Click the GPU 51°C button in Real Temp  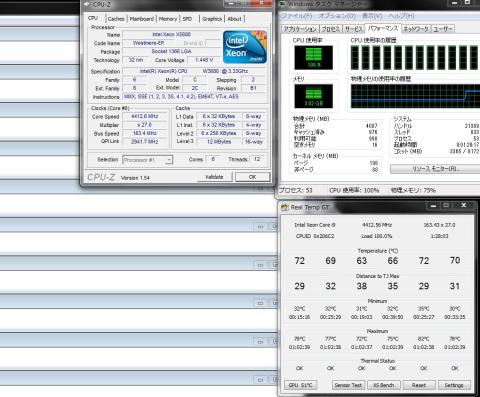tap(300, 385)
